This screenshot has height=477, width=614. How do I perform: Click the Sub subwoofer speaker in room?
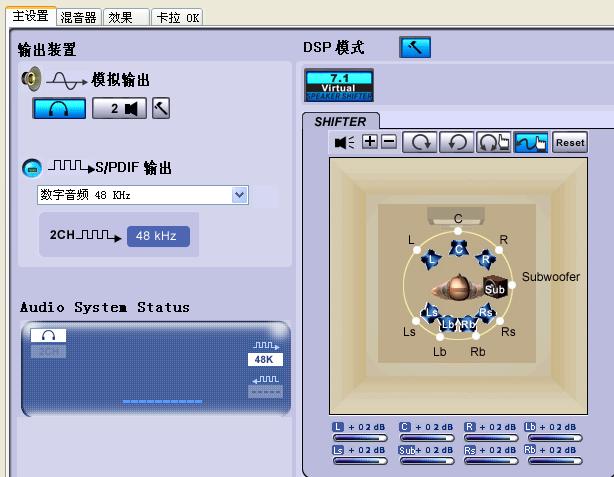pyautogui.click(x=495, y=289)
